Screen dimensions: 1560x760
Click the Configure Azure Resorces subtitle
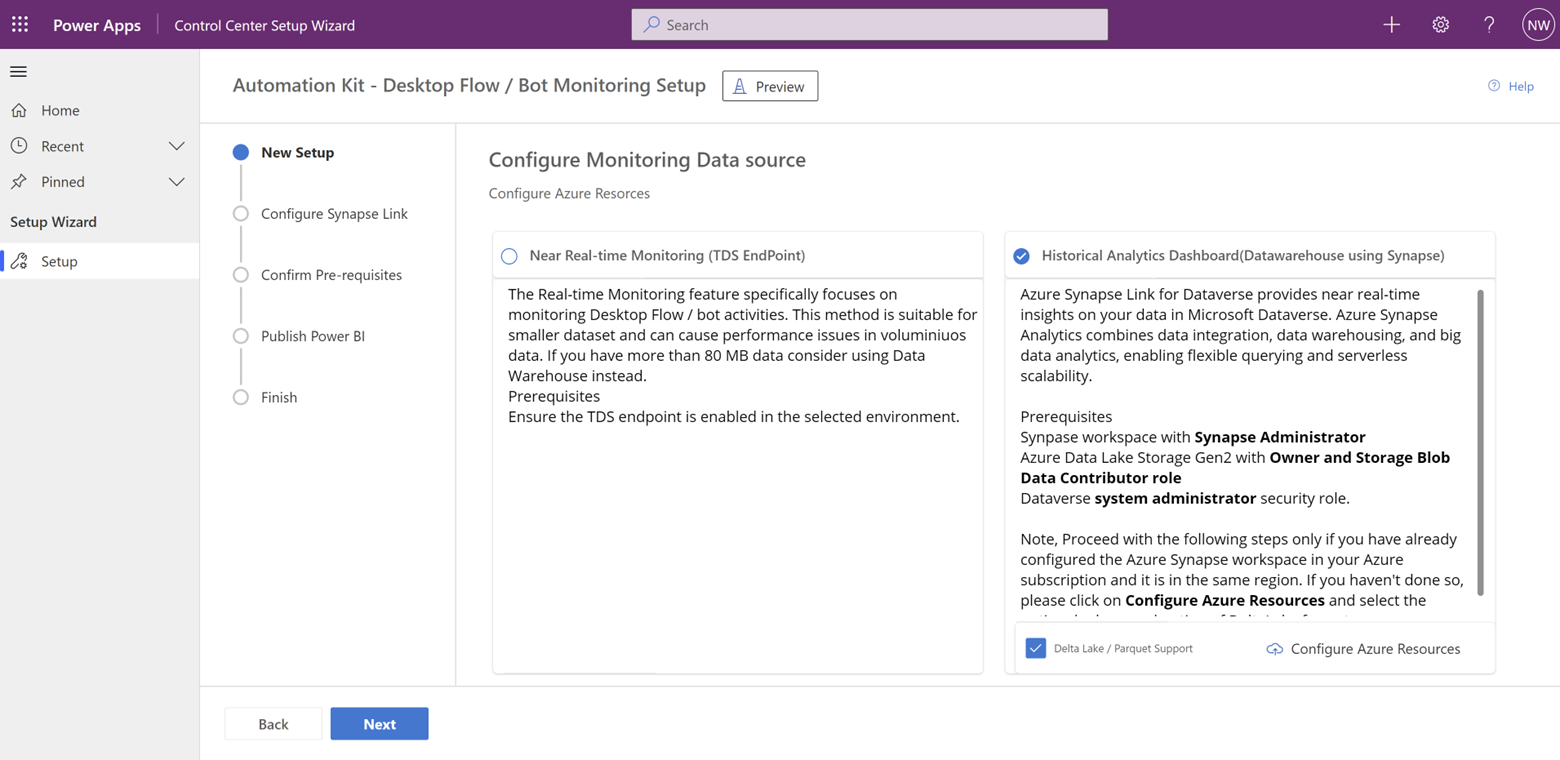[569, 193]
